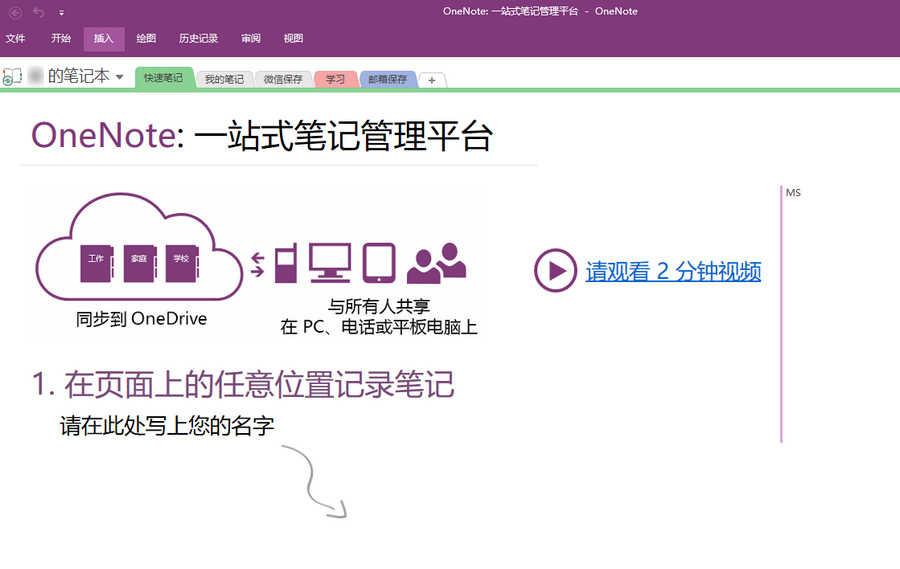The image size is (900, 569).
Task: Click the video play circle icon
Action: click(x=555, y=270)
